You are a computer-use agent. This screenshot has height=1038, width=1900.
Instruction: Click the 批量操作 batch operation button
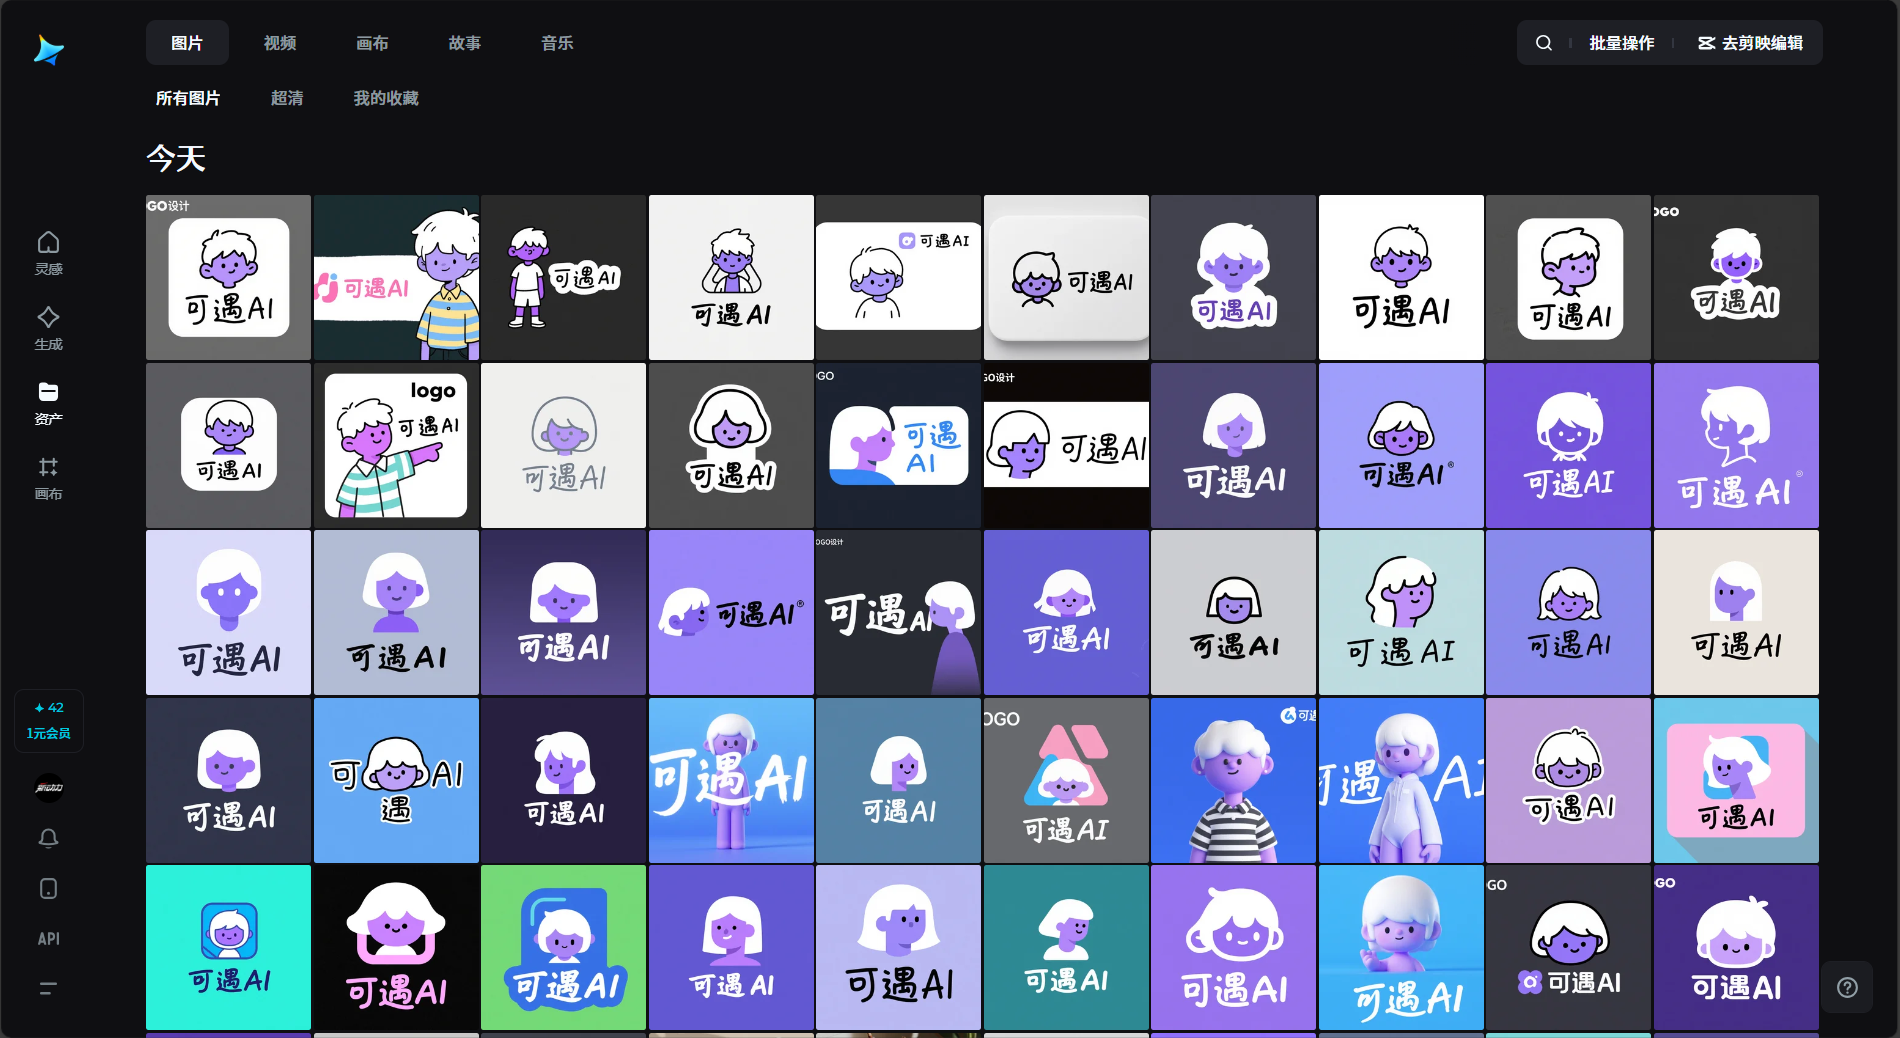1621,43
